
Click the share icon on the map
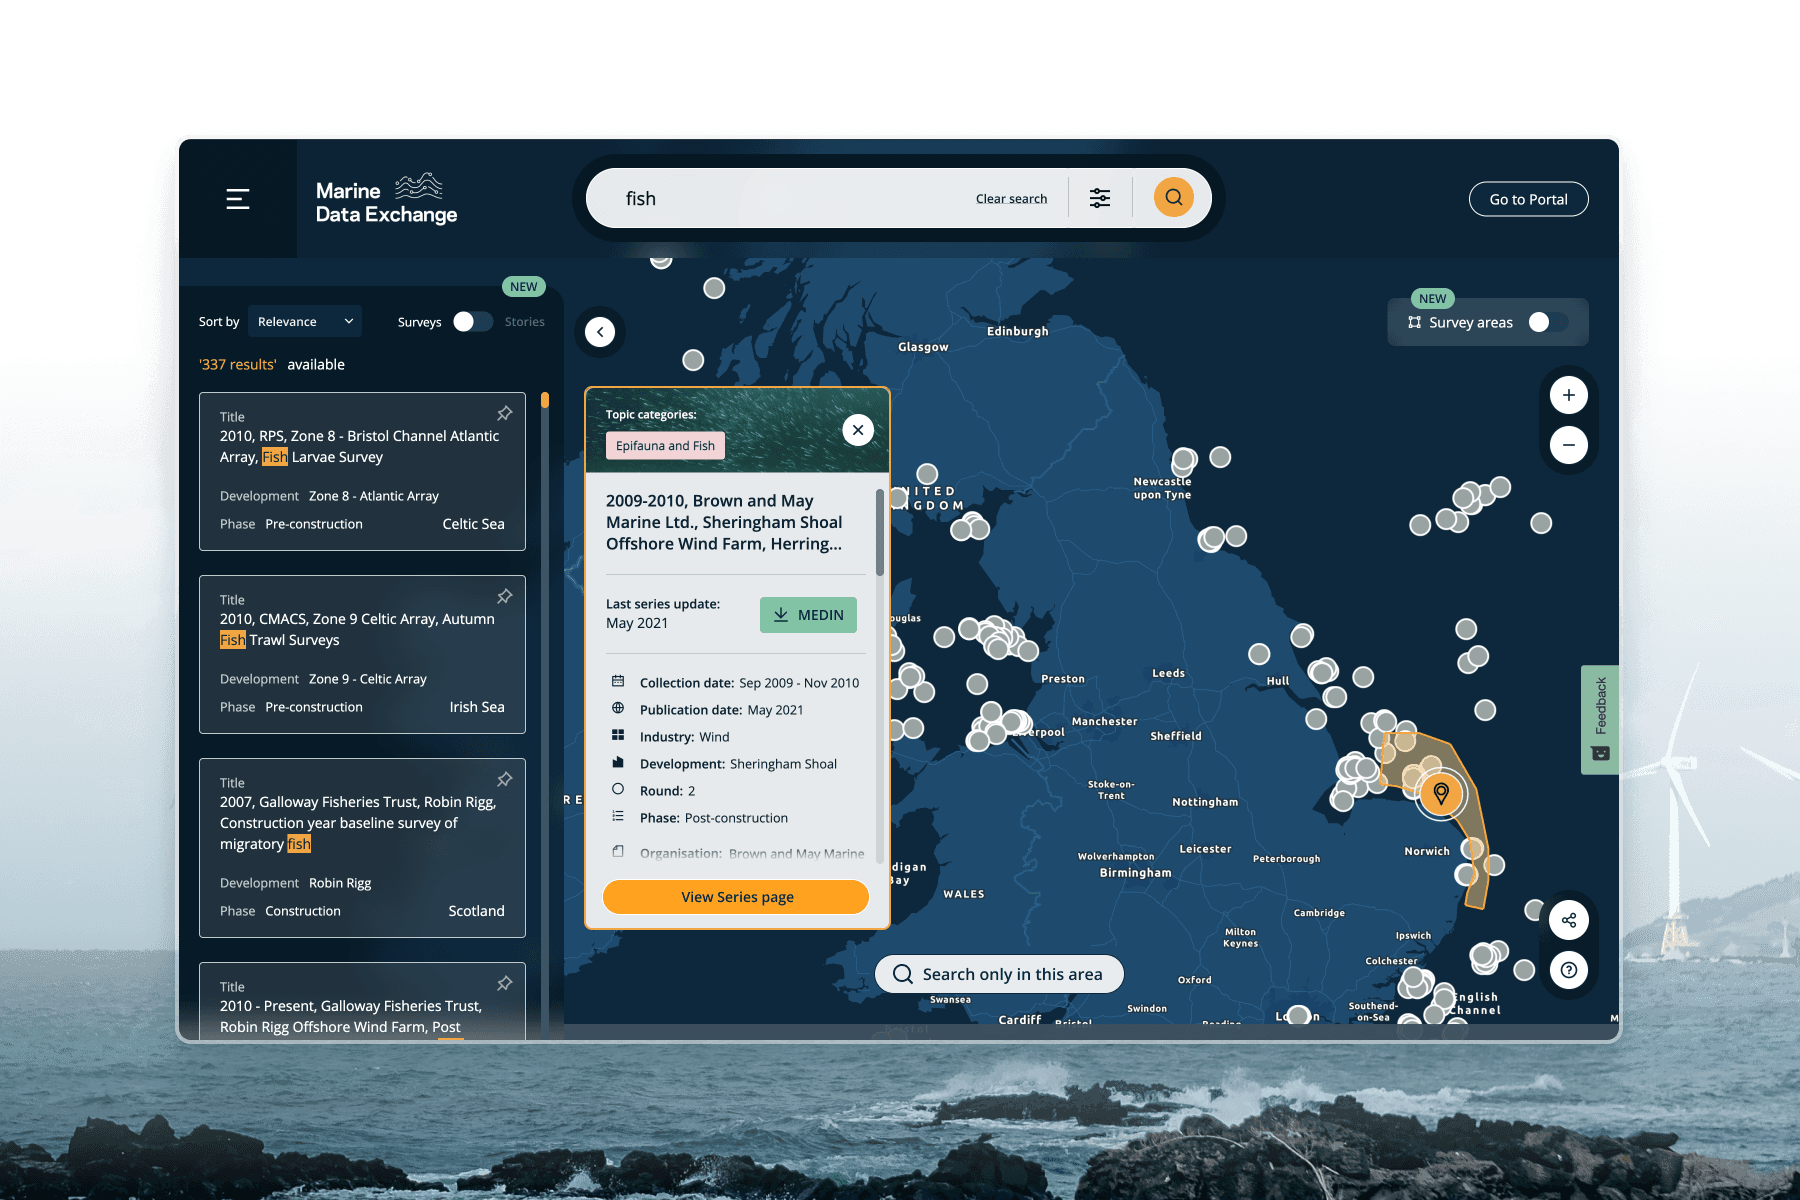1569,920
